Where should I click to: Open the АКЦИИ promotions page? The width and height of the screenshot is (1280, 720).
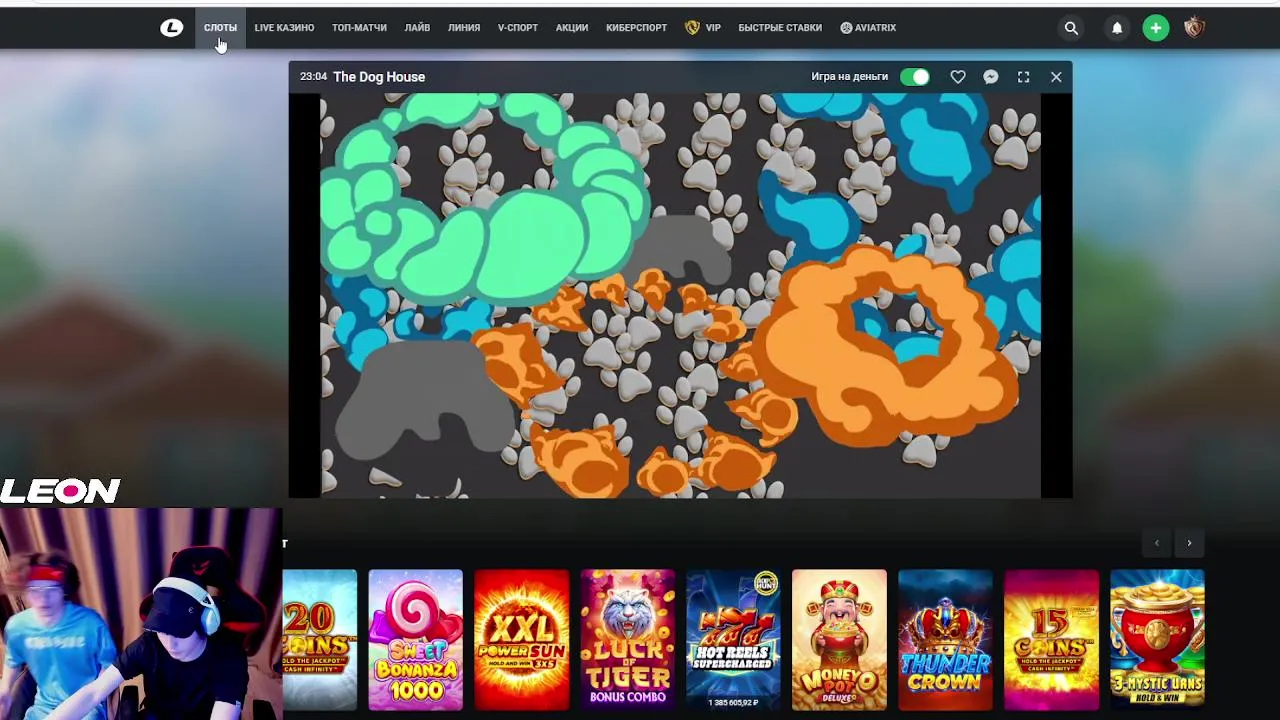[x=572, y=28]
